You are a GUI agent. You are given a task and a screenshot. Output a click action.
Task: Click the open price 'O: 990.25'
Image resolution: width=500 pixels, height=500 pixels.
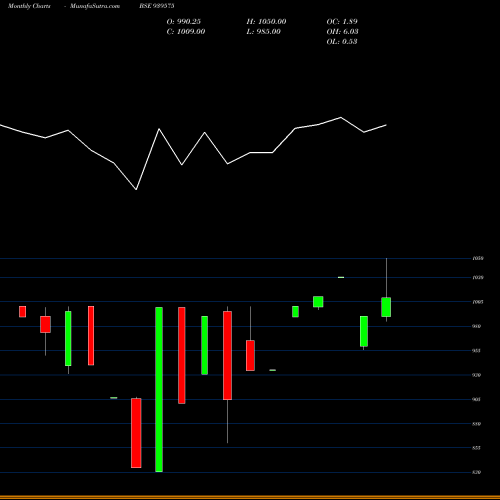184,22
